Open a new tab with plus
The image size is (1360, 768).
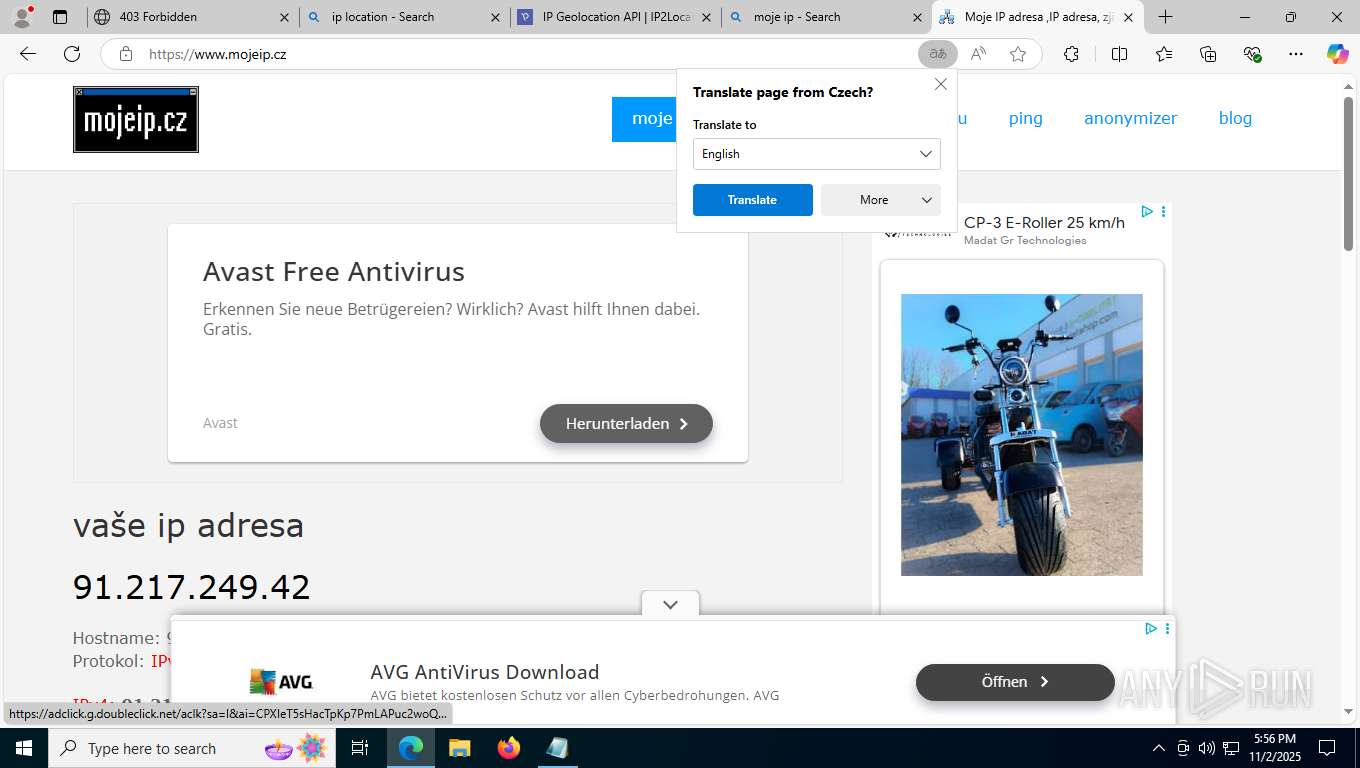[1165, 17]
